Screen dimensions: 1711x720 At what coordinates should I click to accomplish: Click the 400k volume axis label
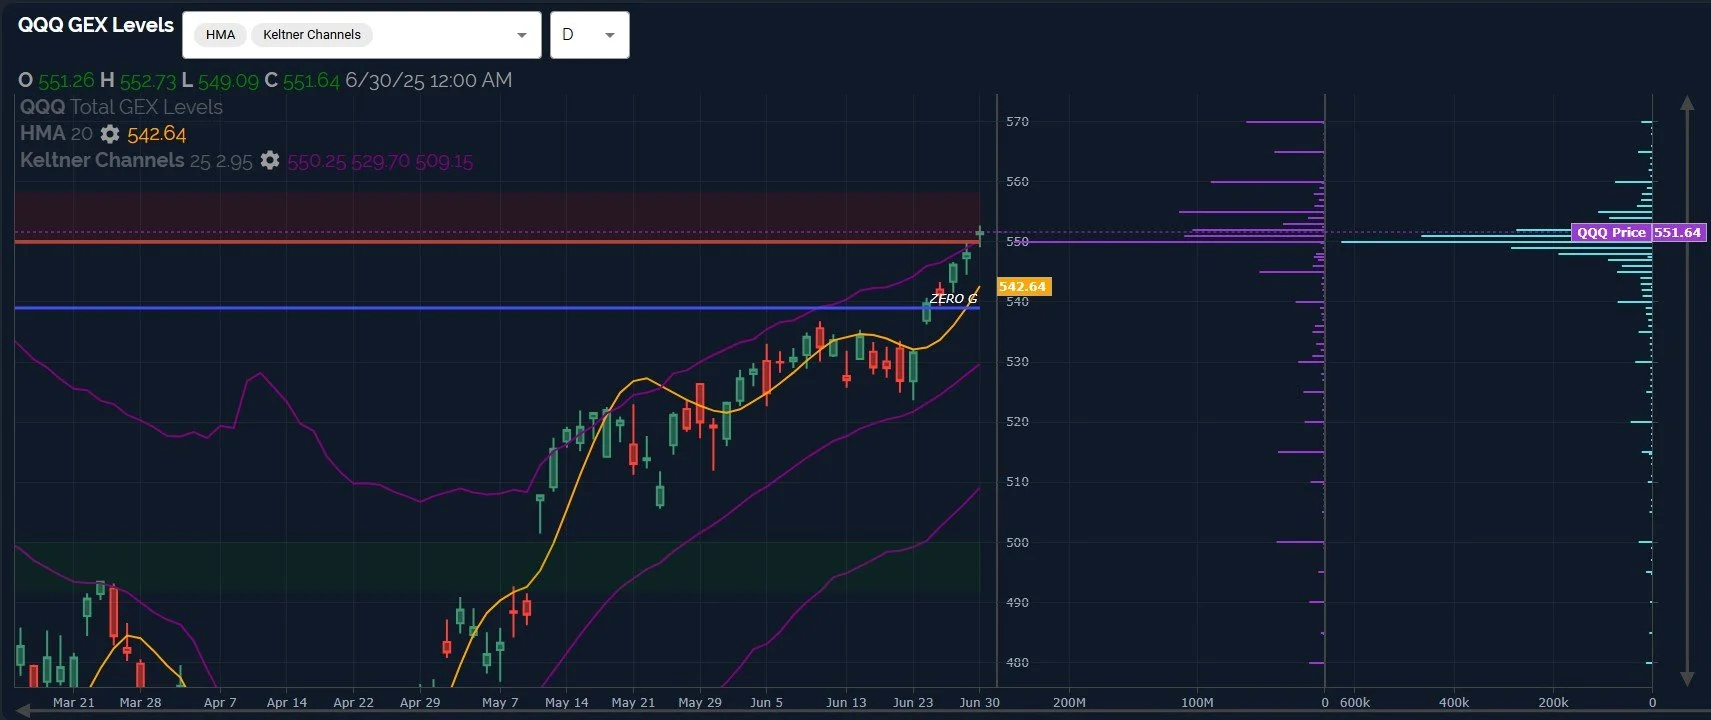point(1454,703)
